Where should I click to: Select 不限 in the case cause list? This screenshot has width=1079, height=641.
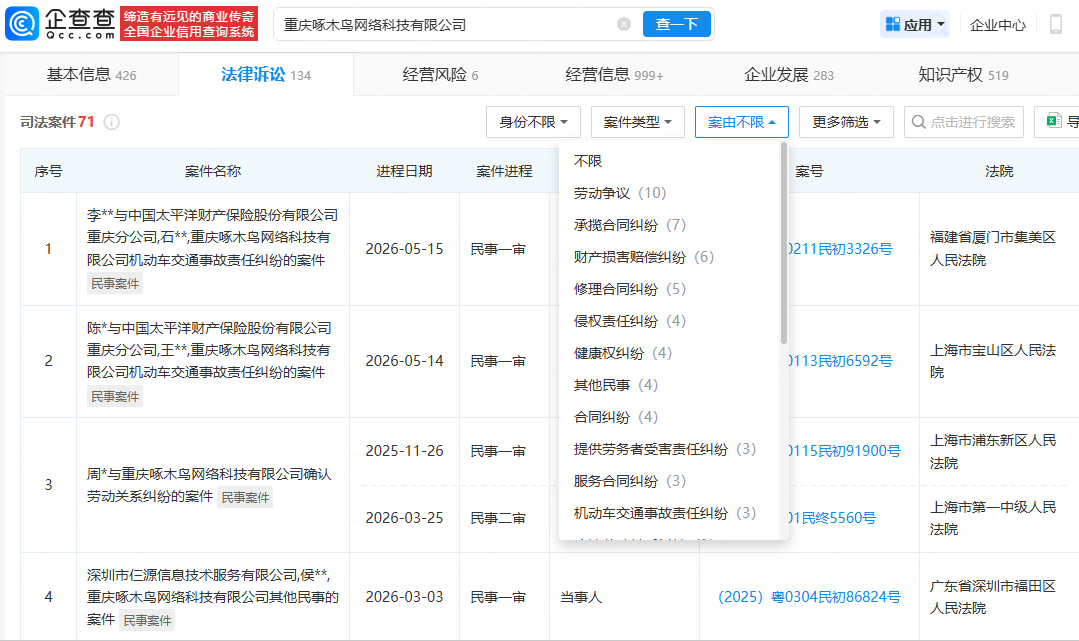click(x=588, y=161)
